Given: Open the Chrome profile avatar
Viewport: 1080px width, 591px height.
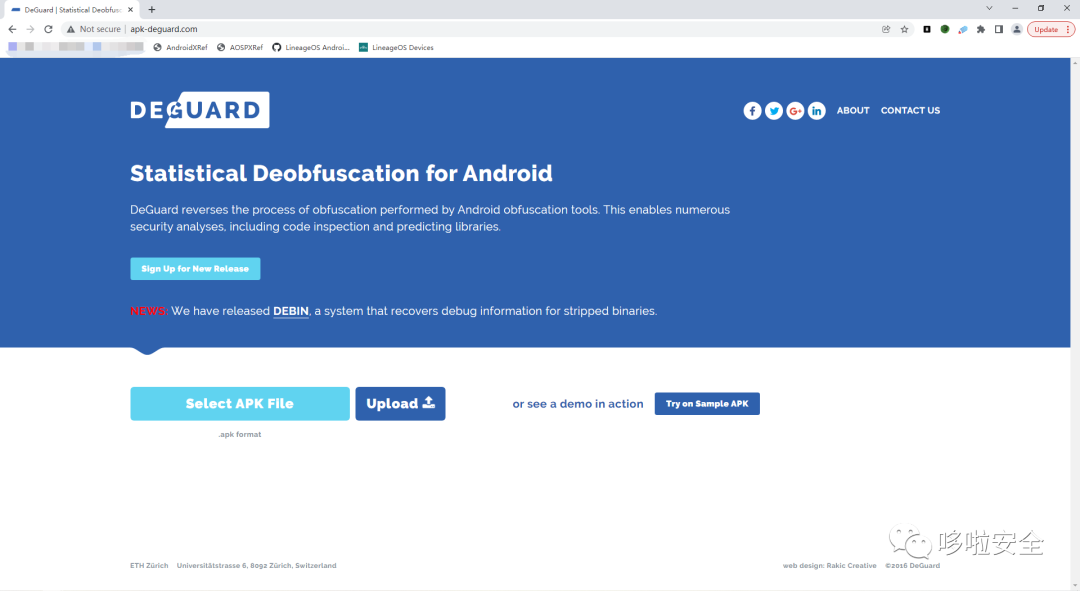Looking at the screenshot, I should (1017, 29).
